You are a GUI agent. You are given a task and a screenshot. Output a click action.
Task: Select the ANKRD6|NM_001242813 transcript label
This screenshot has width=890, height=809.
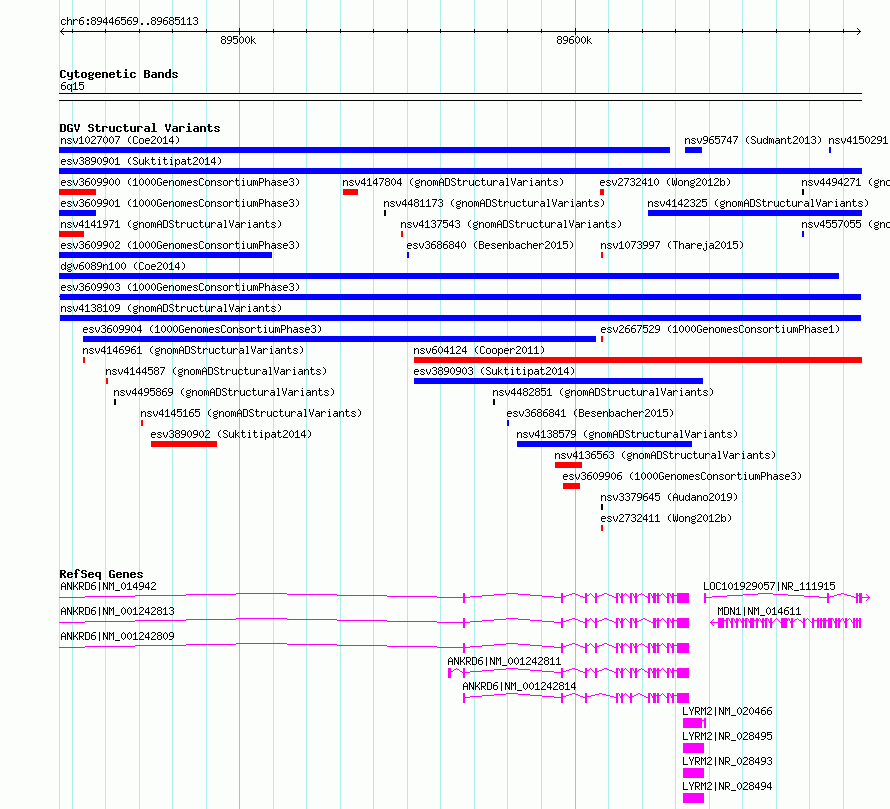[x=117, y=611]
